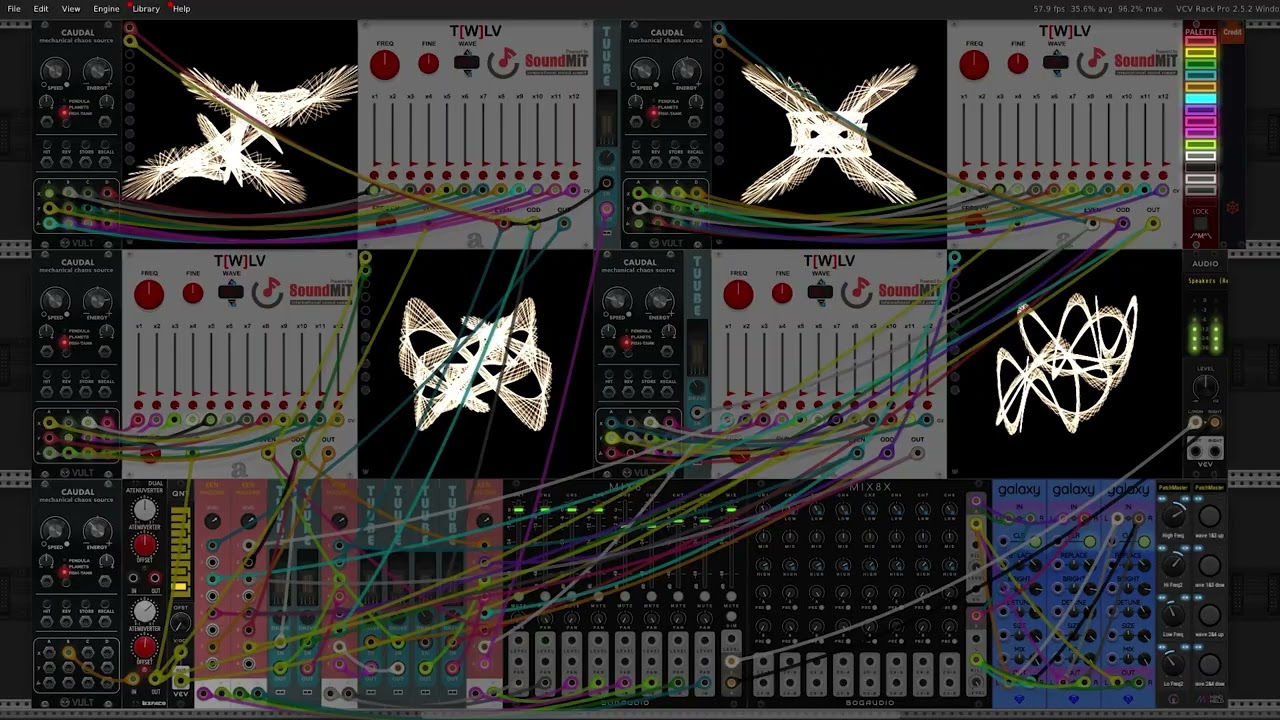Click the 'wave 2&4 up' PatchMaster button
The width and height of the screenshot is (1280, 720).
[1210, 614]
